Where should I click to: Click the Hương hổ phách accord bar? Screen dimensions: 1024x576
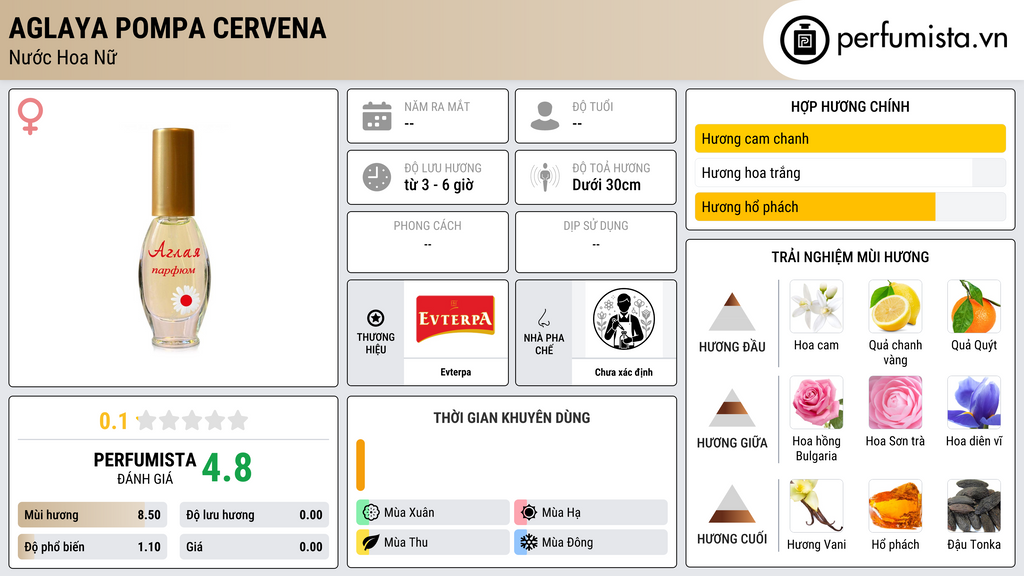[850, 207]
